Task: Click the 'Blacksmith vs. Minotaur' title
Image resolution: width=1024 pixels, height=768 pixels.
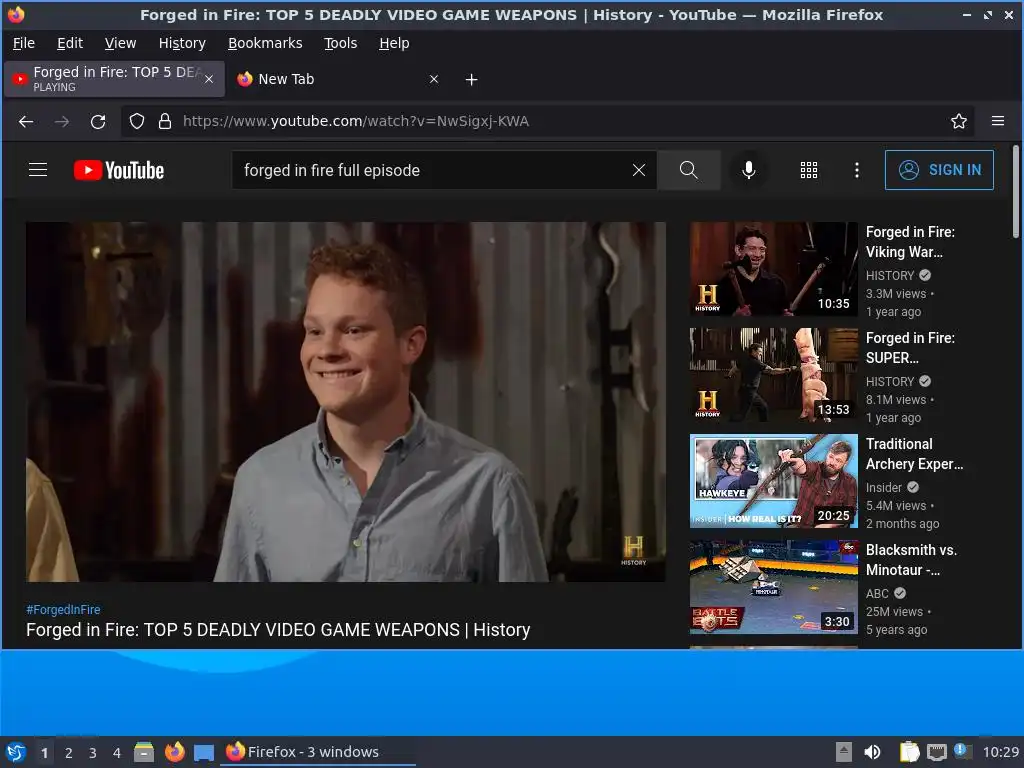Action: [x=911, y=560]
